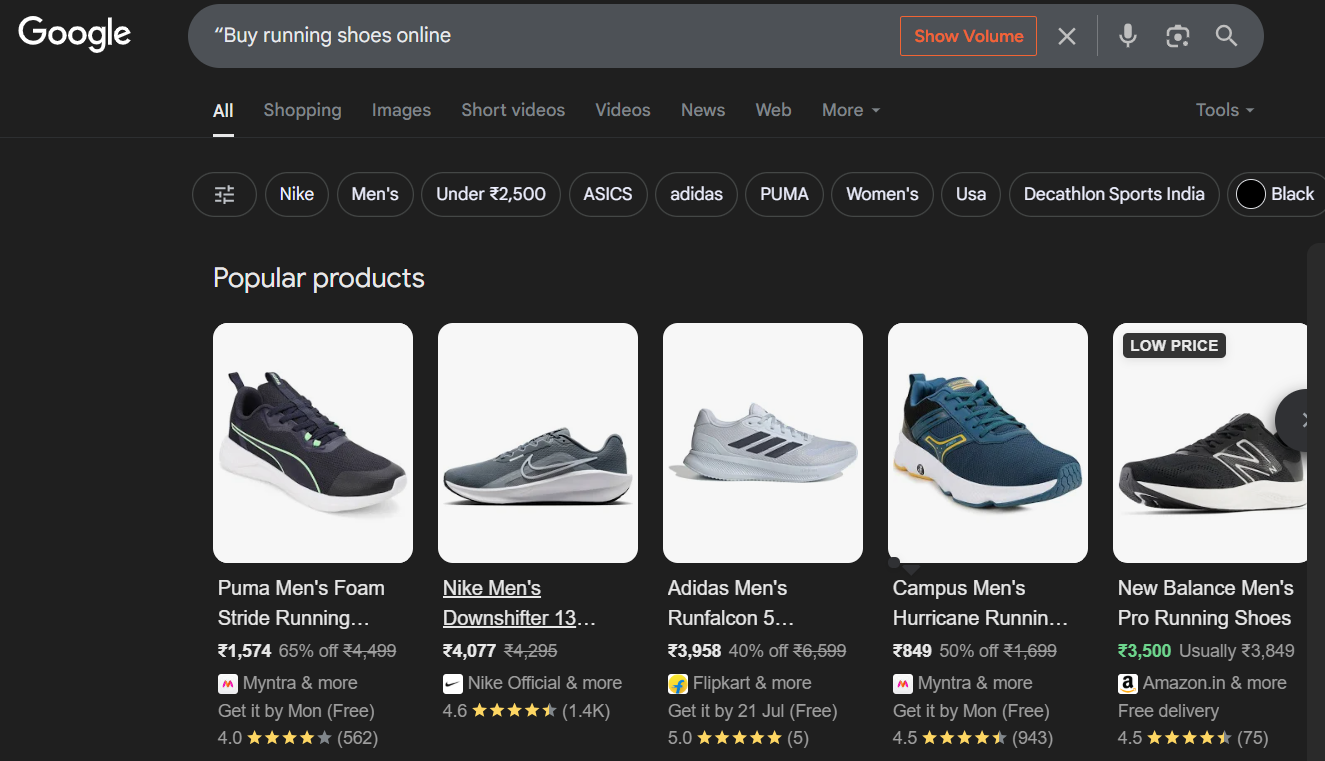1325x761 pixels.
Task: Click the Nike swoosh seller icon
Action: point(452,683)
